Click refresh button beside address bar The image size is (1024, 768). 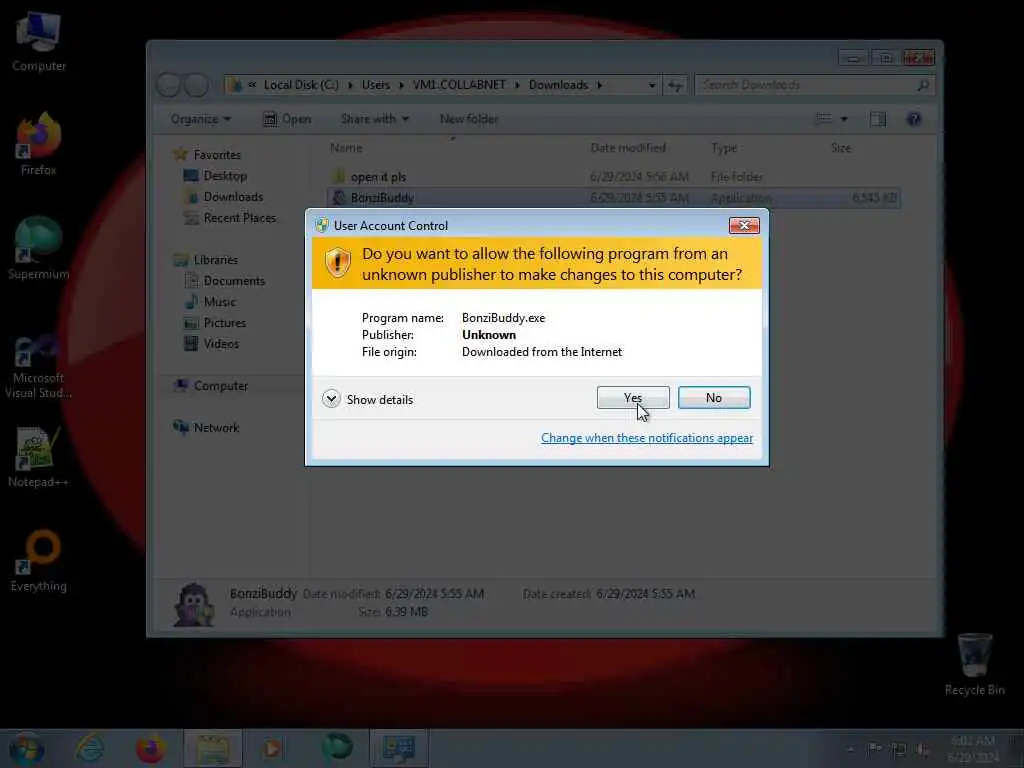tap(675, 86)
